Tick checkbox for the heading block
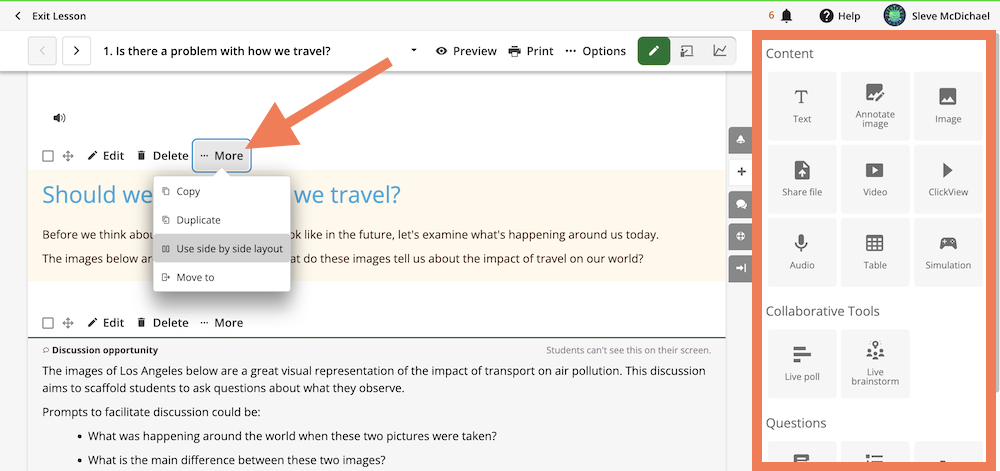This screenshot has width=1000, height=471. coord(48,156)
